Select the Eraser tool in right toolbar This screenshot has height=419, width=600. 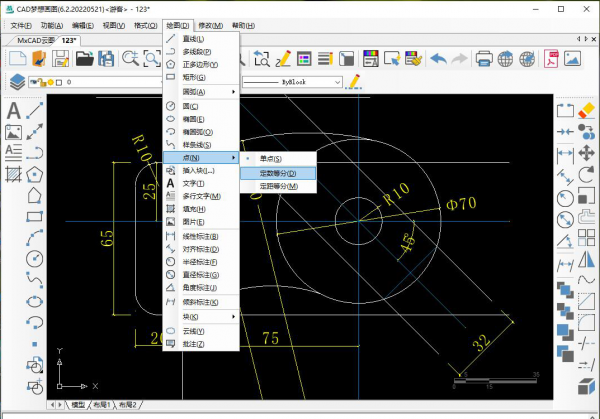pyautogui.click(x=586, y=111)
